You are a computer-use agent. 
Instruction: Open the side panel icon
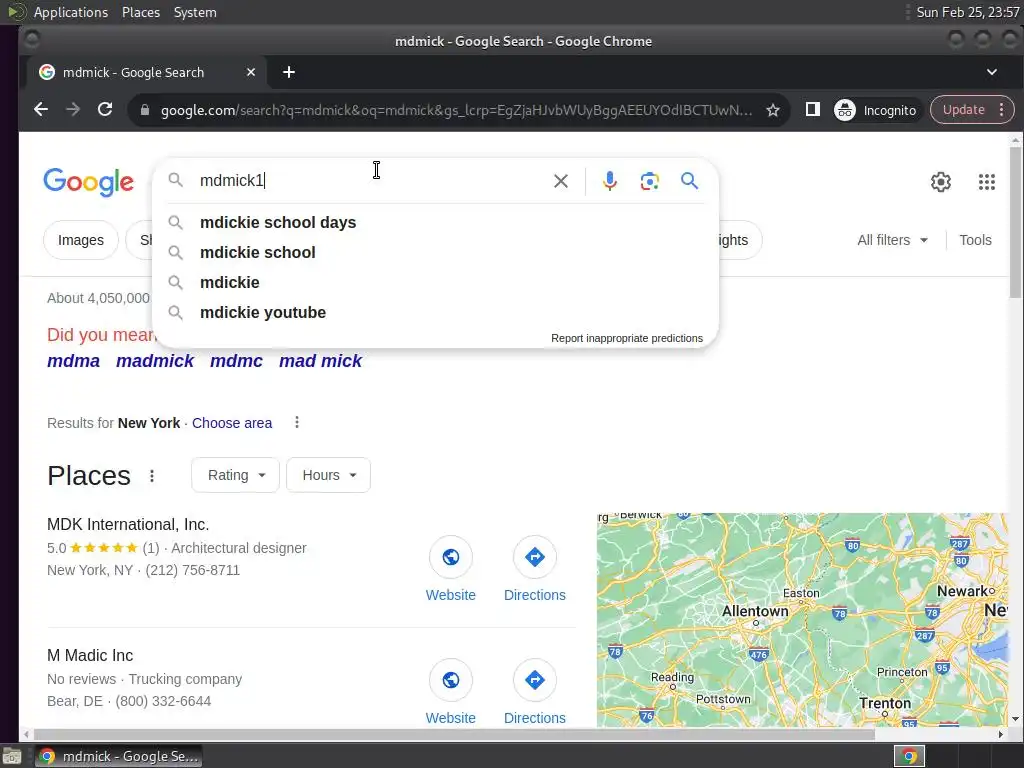click(x=812, y=110)
